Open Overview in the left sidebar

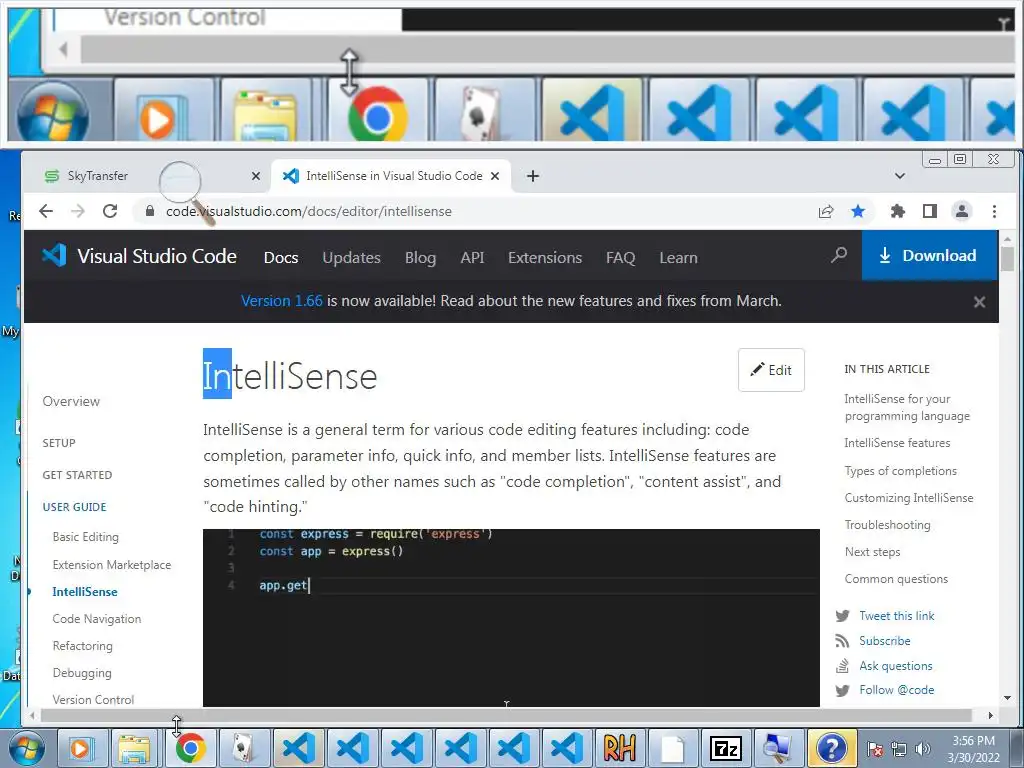tap(71, 401)
